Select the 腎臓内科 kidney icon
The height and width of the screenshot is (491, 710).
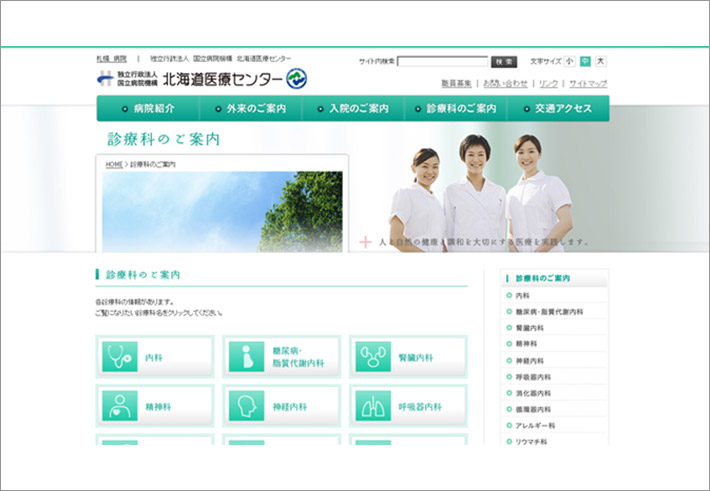tap(372, 357)
